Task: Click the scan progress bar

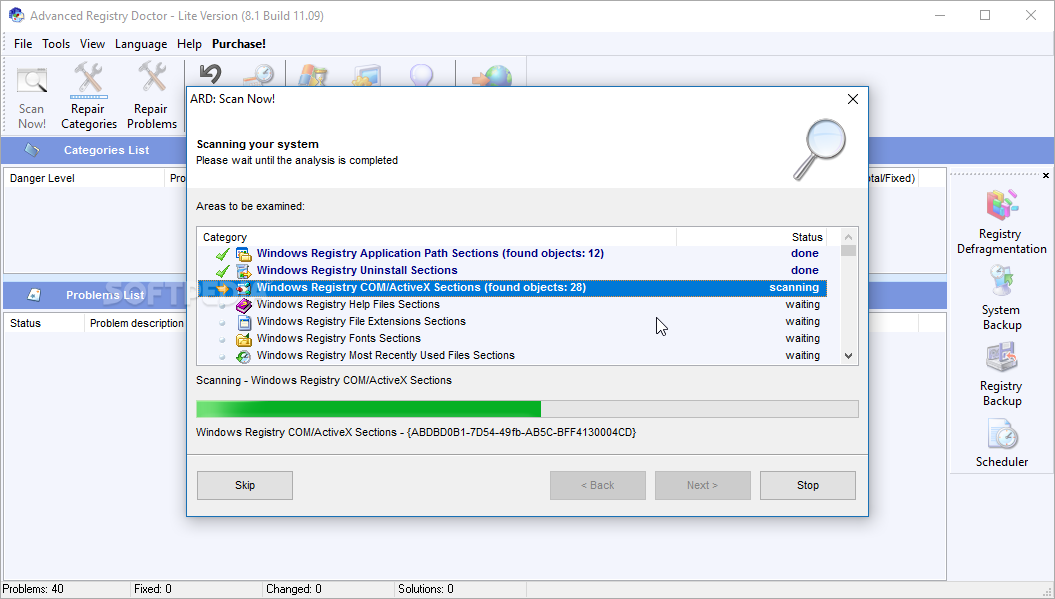Action: point(527,409)
